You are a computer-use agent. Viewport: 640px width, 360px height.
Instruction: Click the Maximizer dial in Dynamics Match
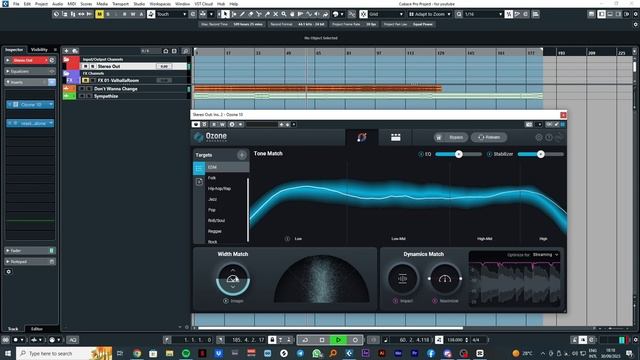[x=445, y=279]
